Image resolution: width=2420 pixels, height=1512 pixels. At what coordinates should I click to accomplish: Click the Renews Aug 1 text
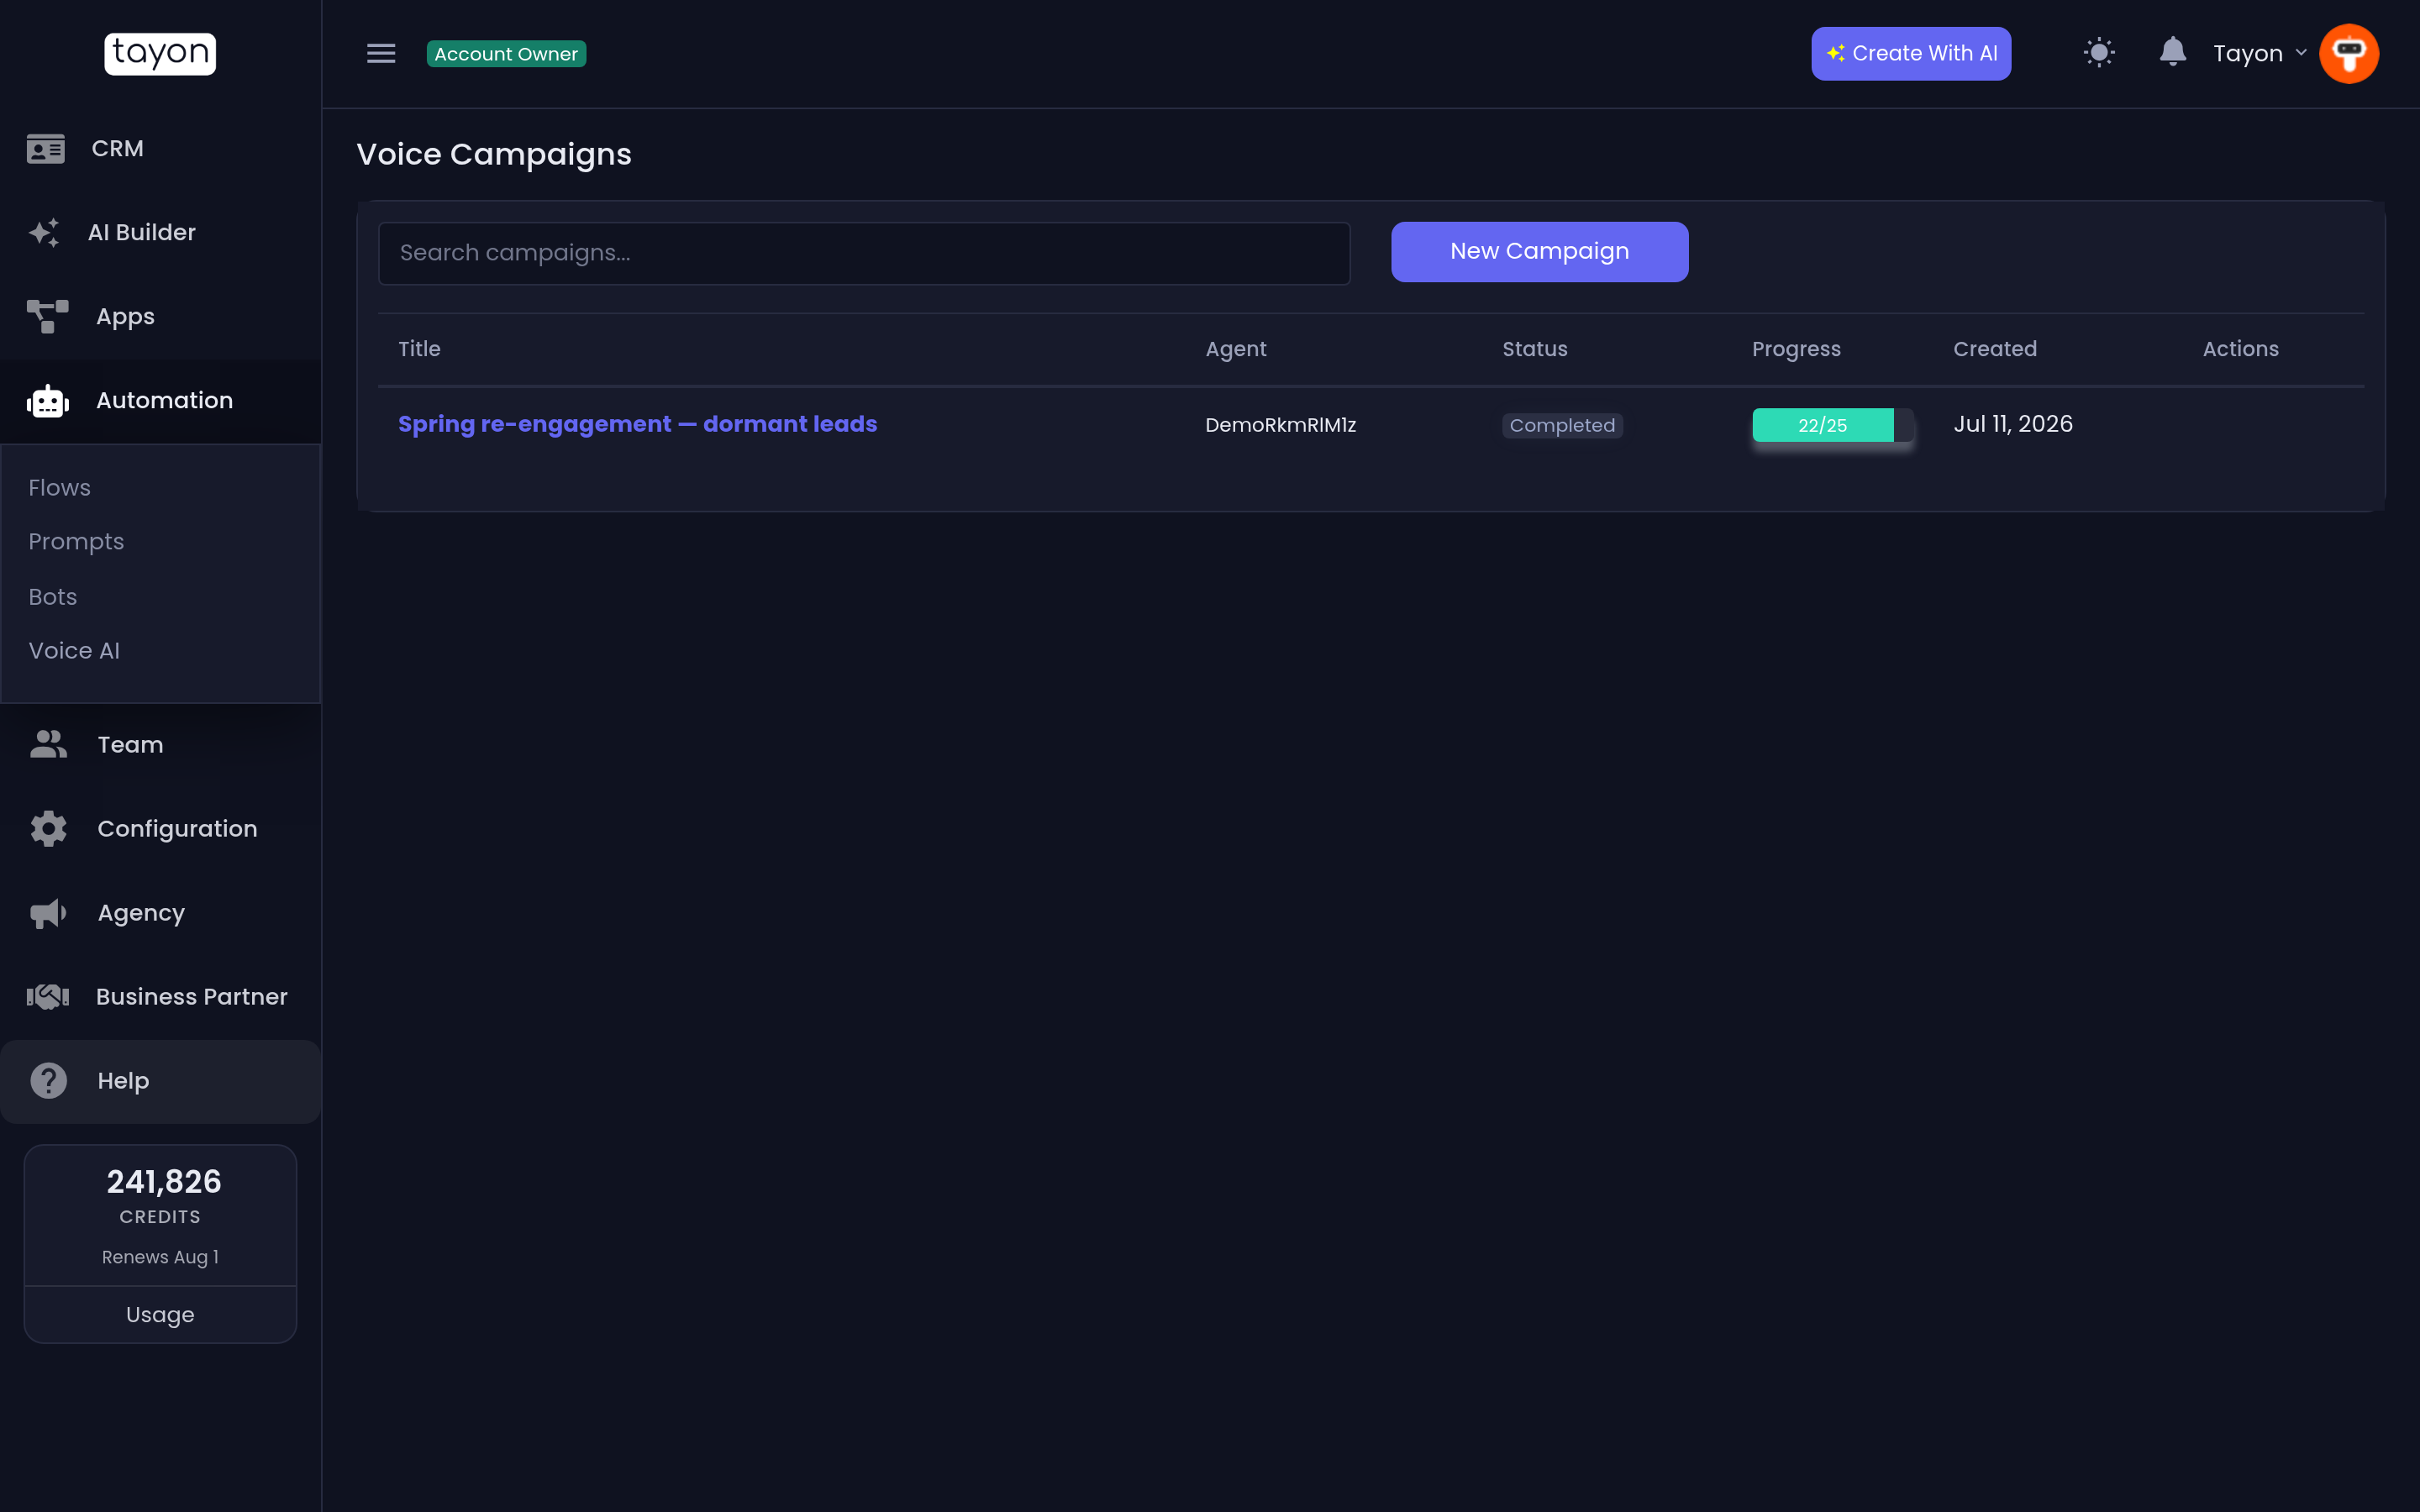coord(160,1257)
